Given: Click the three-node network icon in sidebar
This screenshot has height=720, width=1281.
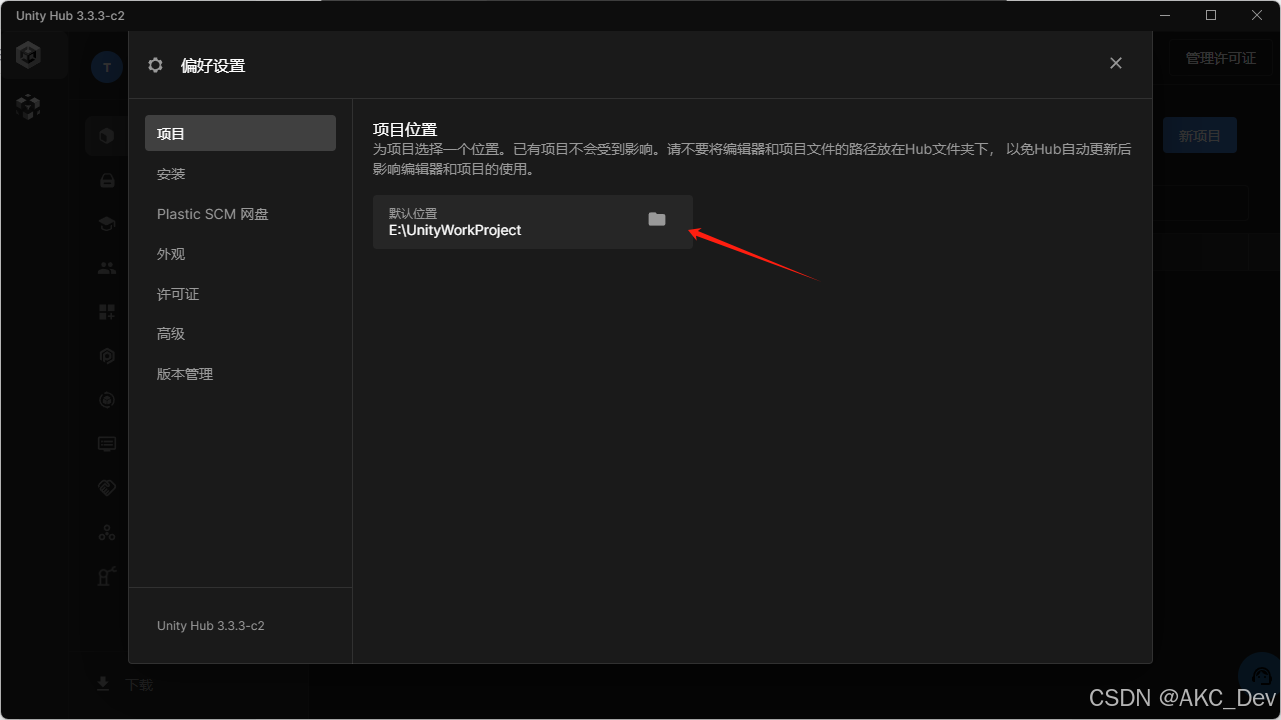Looking at the screenshot, I should click(107, 532).
